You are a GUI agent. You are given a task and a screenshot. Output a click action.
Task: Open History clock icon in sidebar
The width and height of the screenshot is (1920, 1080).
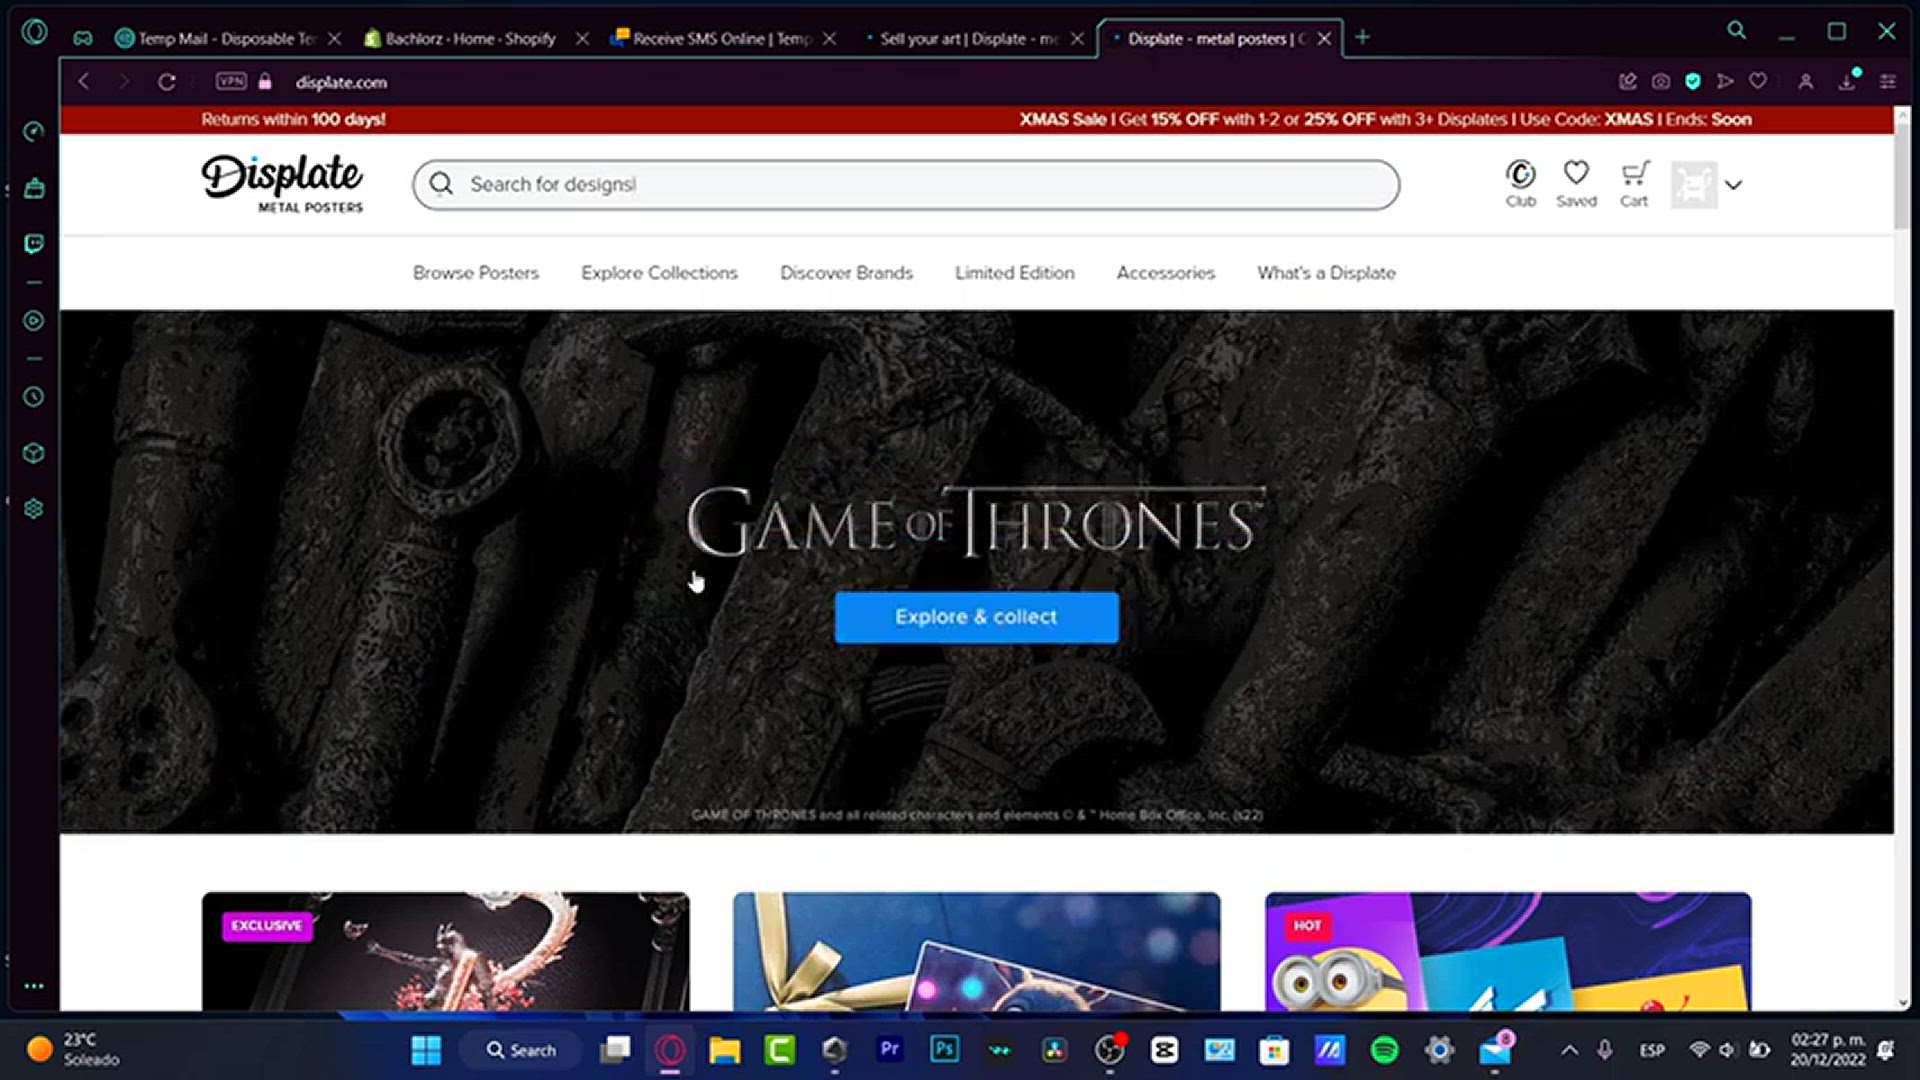click(x=33, y=397)
